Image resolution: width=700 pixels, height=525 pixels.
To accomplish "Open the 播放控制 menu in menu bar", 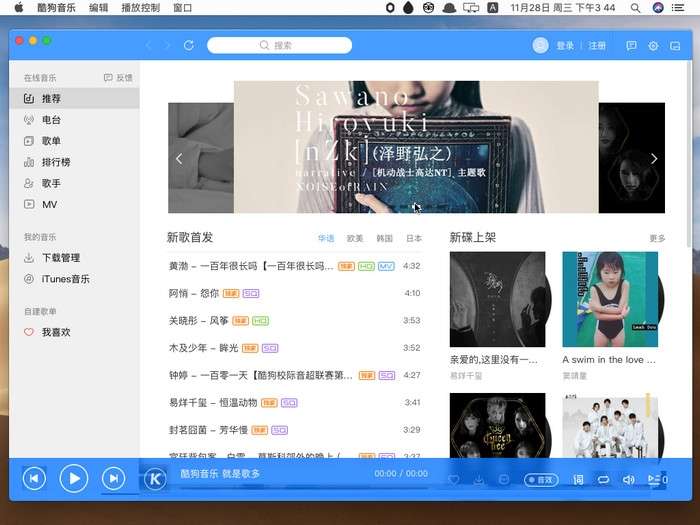I will point(141,8).
